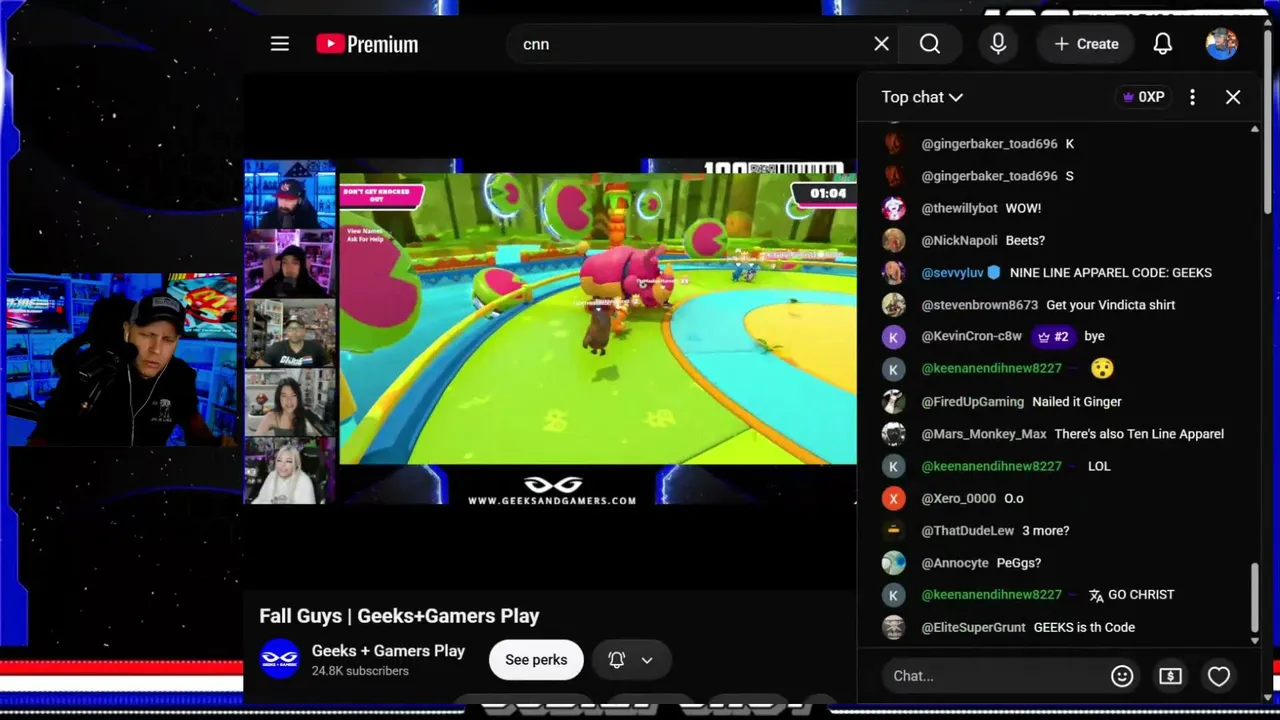
Task: Click @stevenbrown8673's avatar in chat
Action: click(x=893, y=305)
